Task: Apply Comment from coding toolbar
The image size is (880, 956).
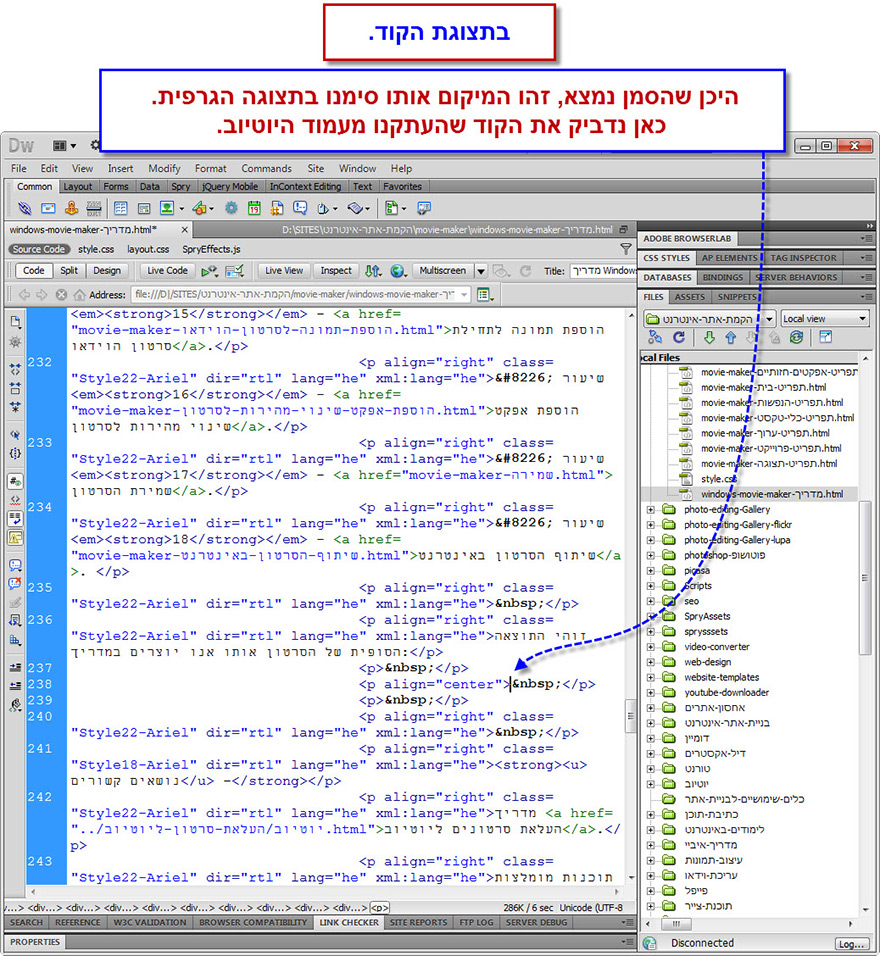Action: (15, 565)
